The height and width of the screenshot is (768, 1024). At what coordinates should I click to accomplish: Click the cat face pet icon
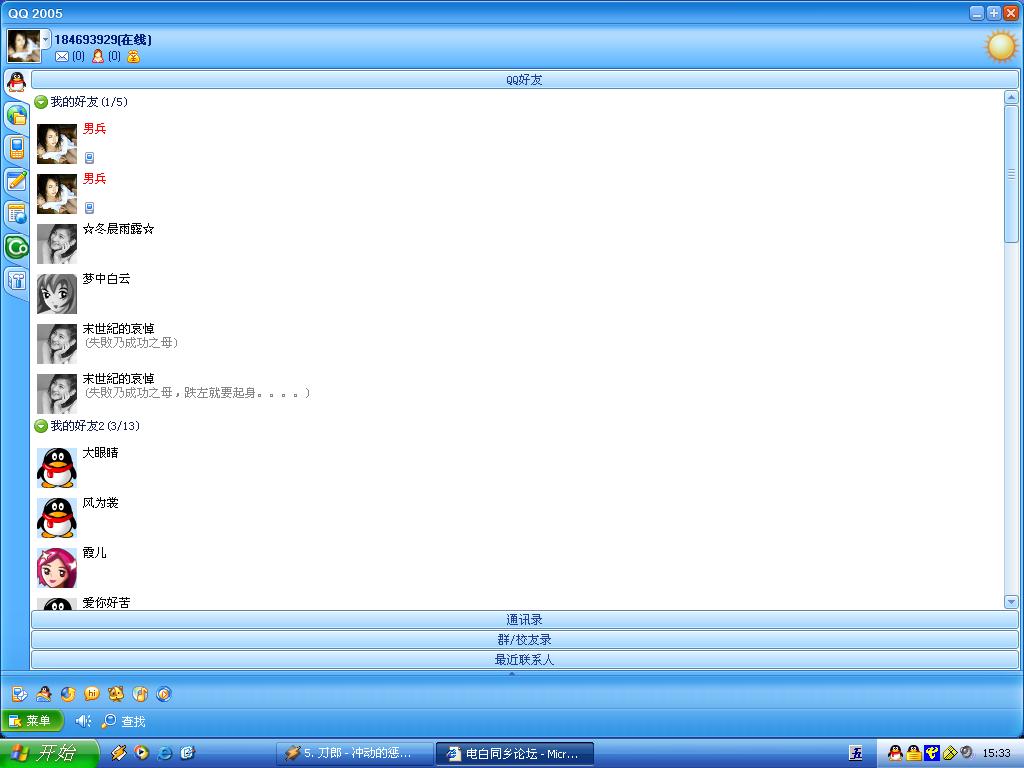click(116, 694)
